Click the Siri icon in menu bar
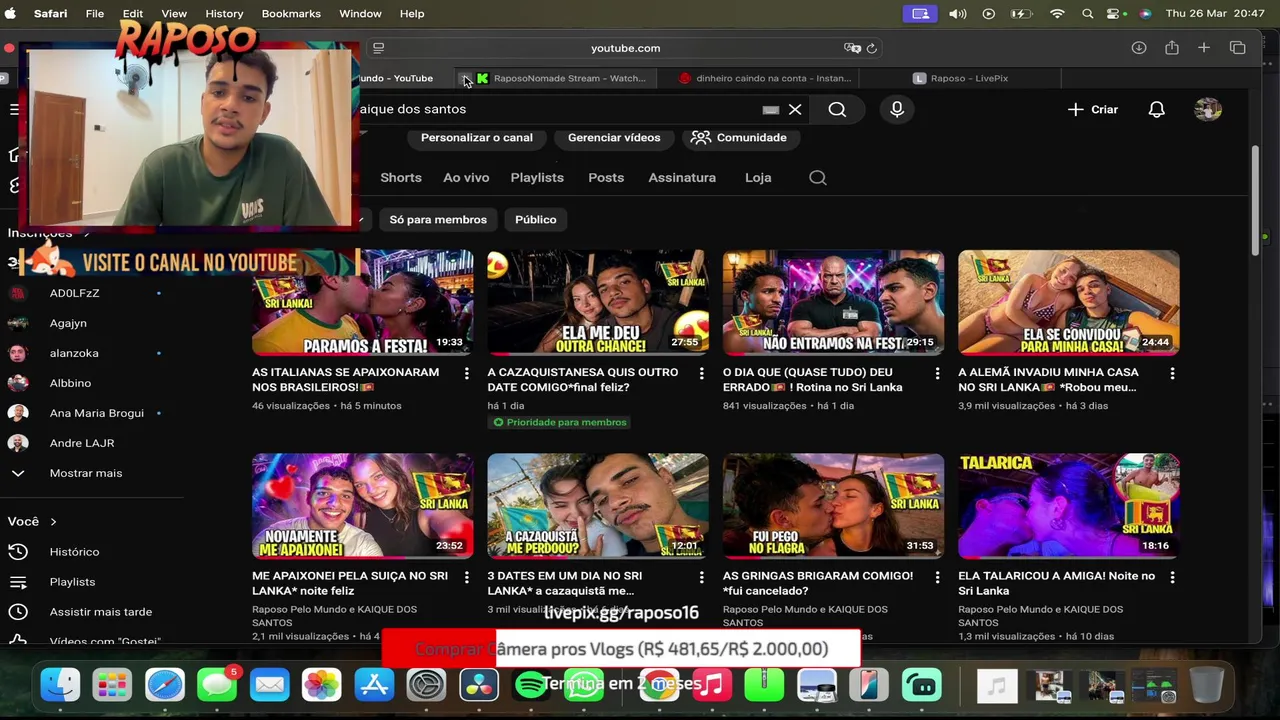Image resolution: width=1280 pixels, height=720 pixels. [1145, 13]
